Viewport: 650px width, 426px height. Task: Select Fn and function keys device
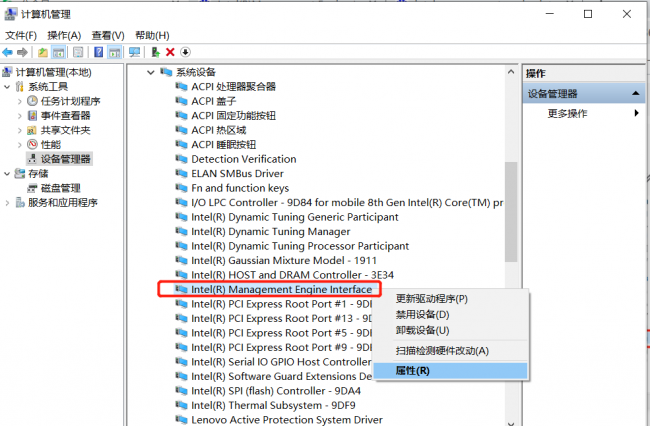tap(240, 188)
